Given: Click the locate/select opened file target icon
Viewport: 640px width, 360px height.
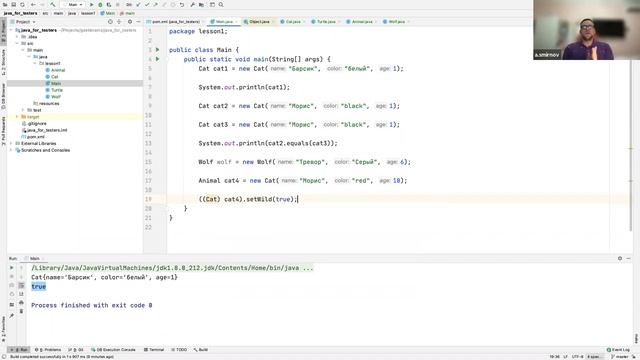Looking at the screenshot, I should pos(110,22).
